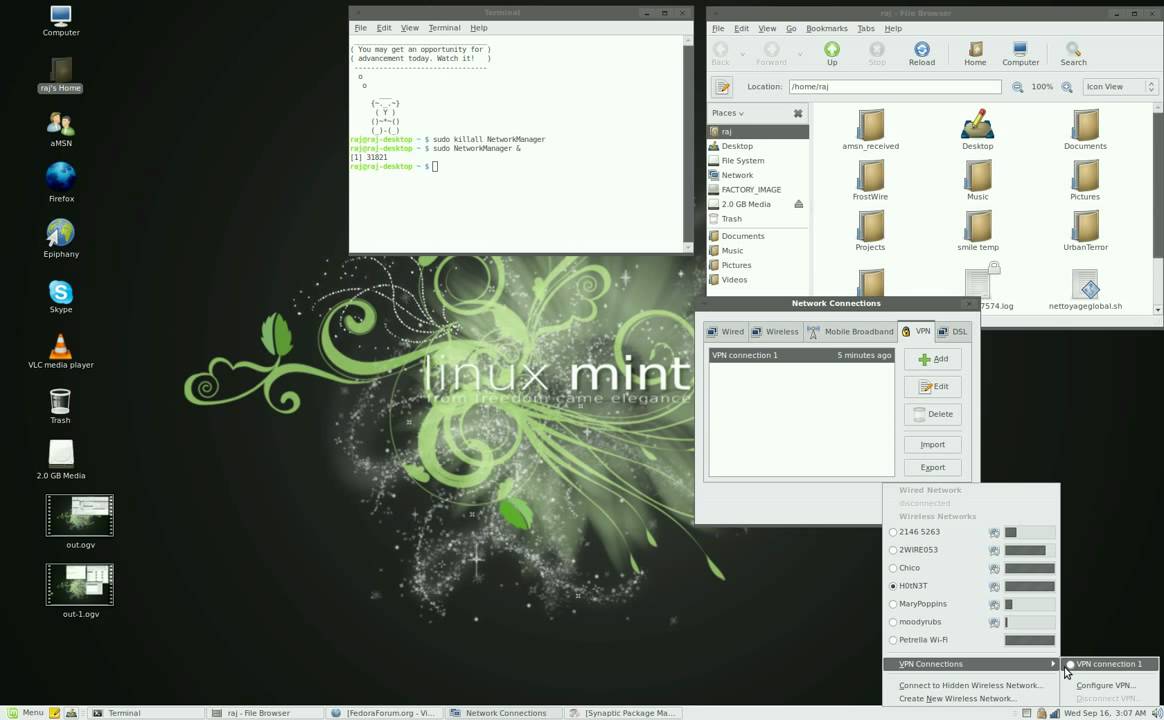
Task: Select File System in Places sidebar
Action: point(743,161)
